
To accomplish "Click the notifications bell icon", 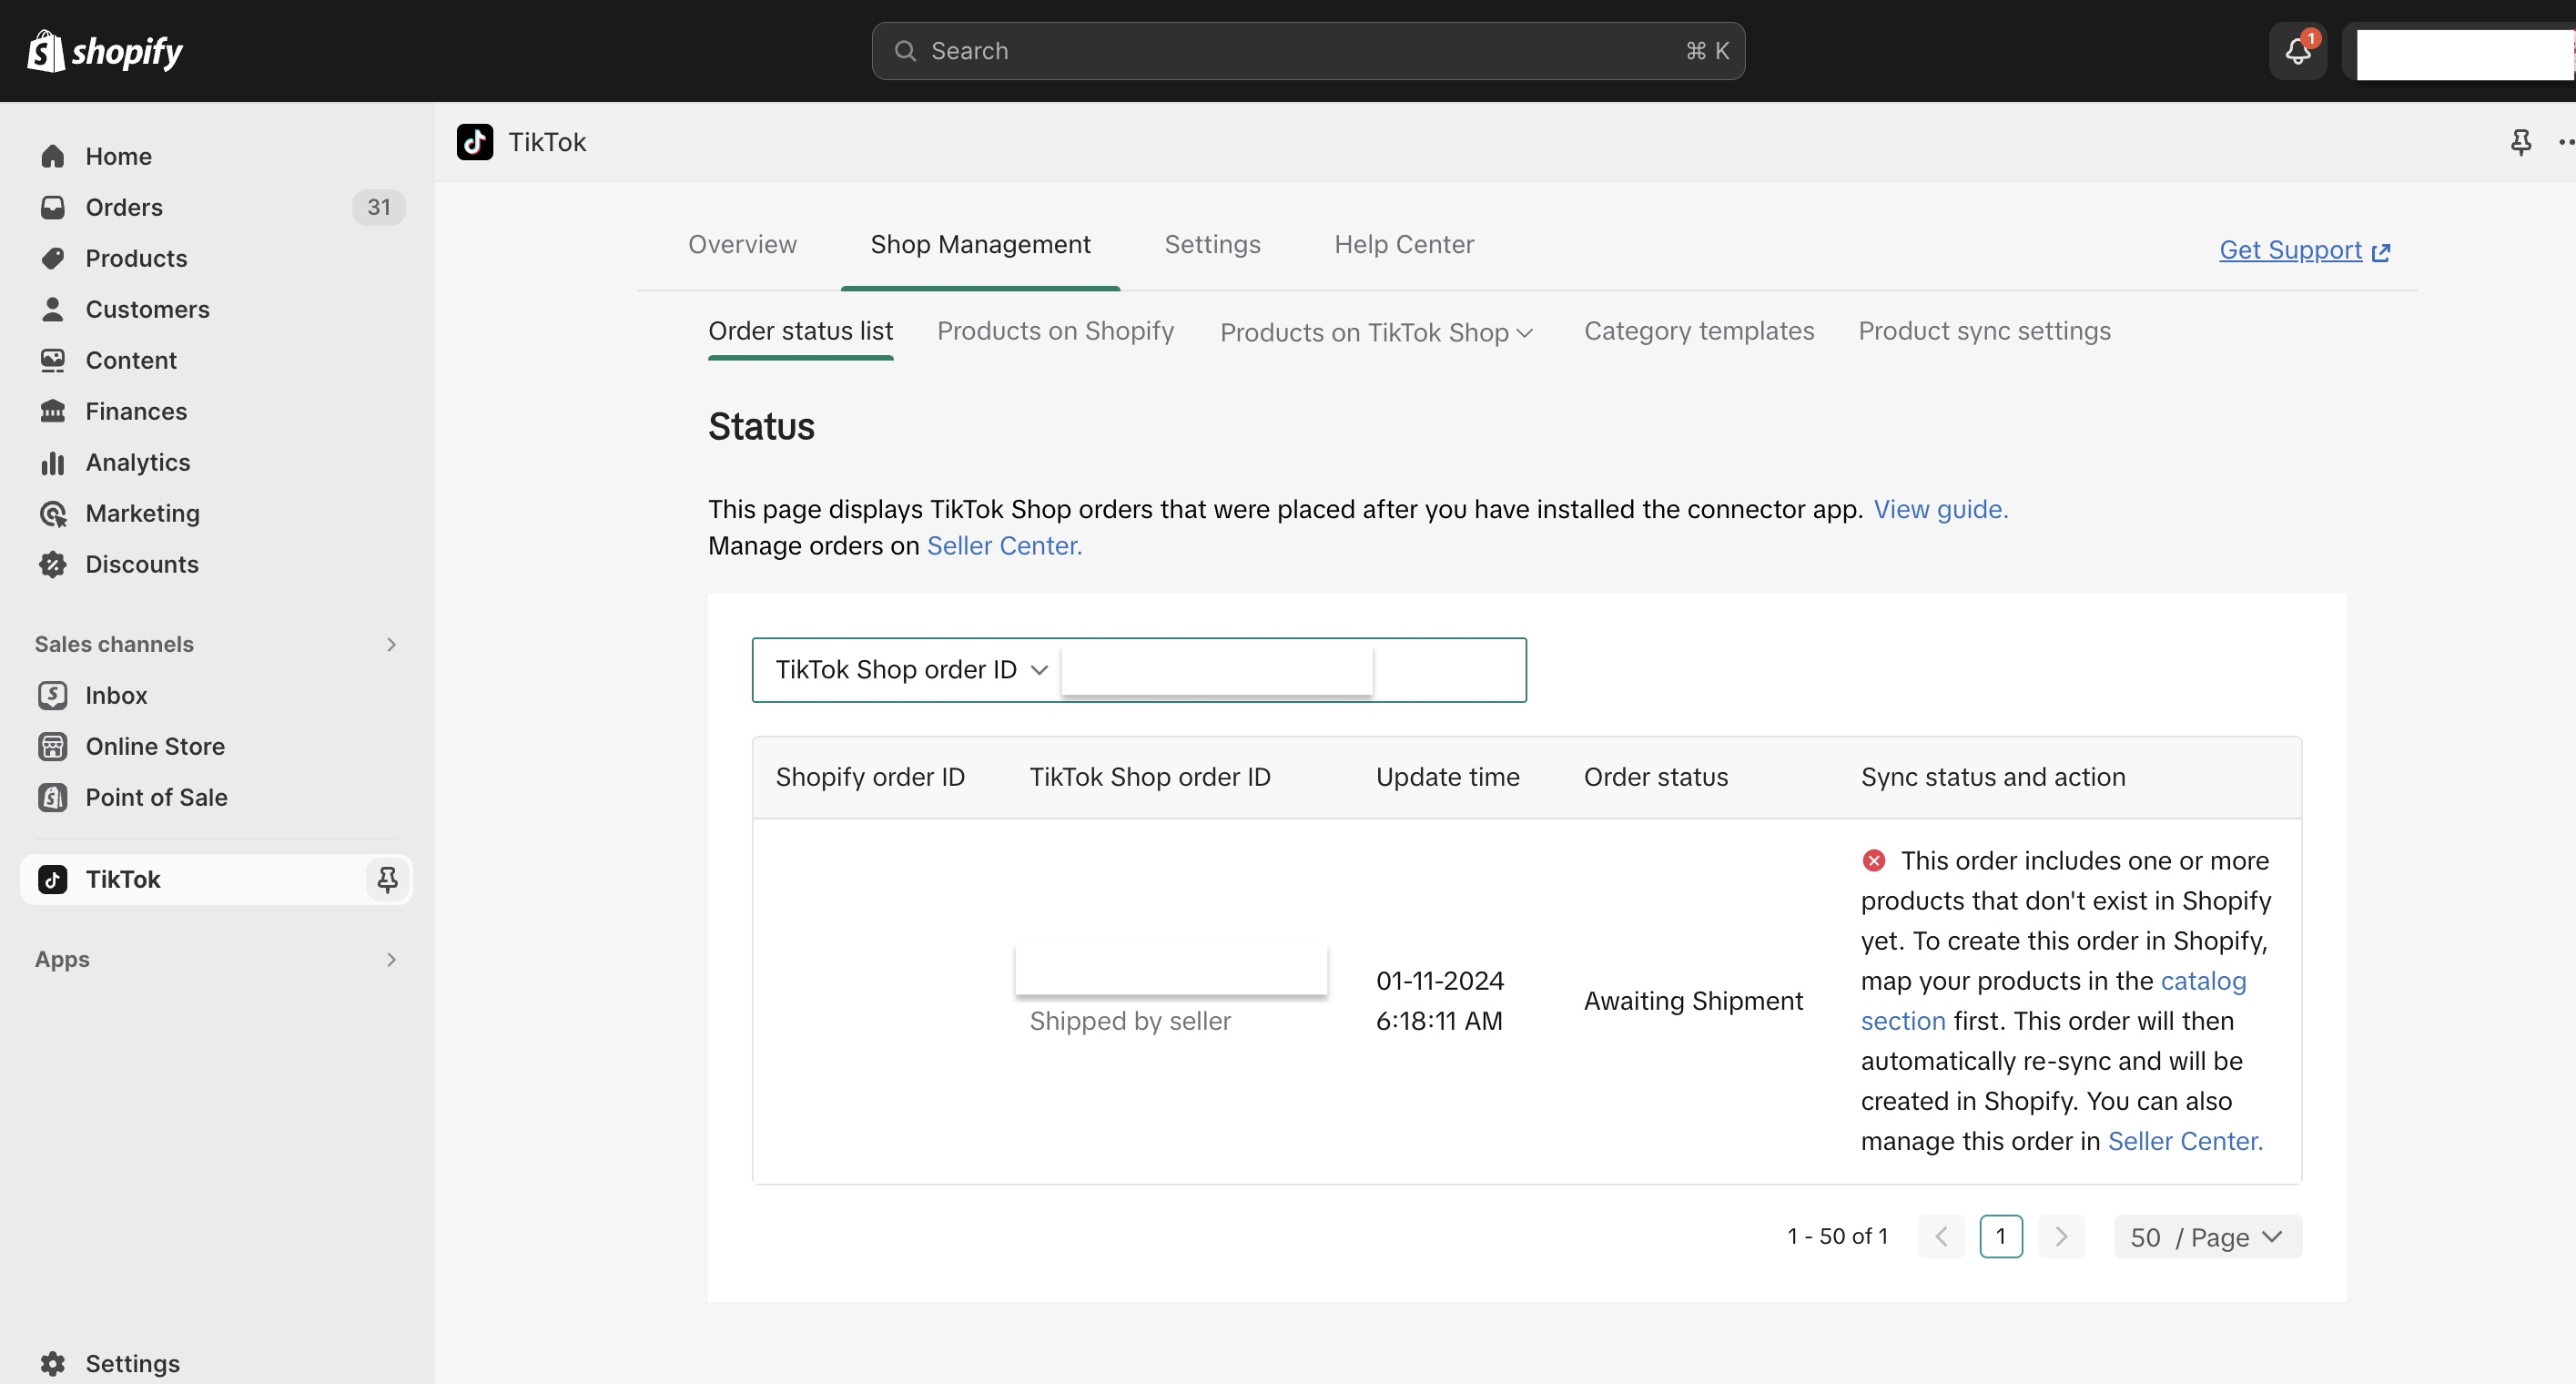I will click(2297, 51).
